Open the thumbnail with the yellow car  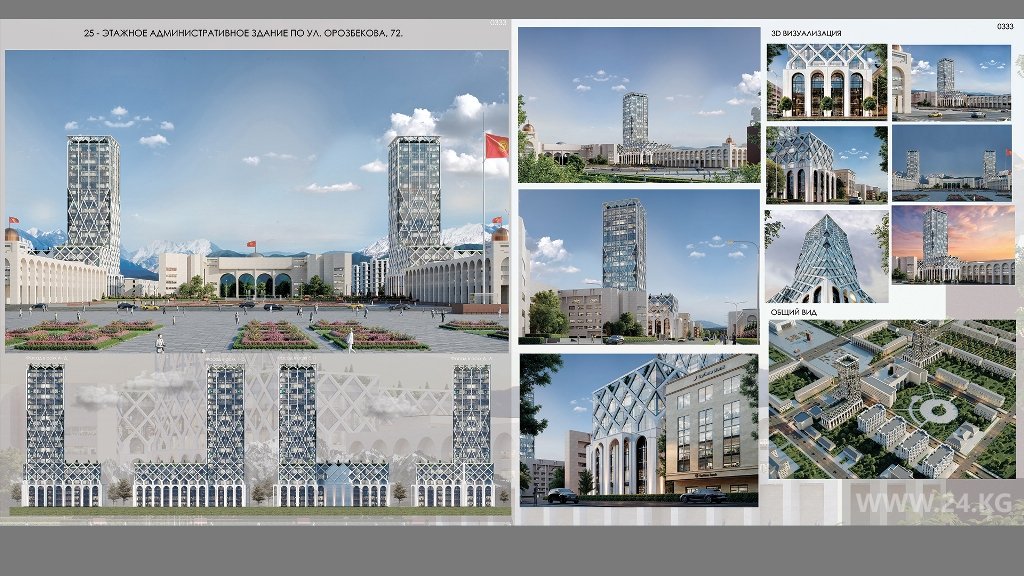tap(950, 81)
